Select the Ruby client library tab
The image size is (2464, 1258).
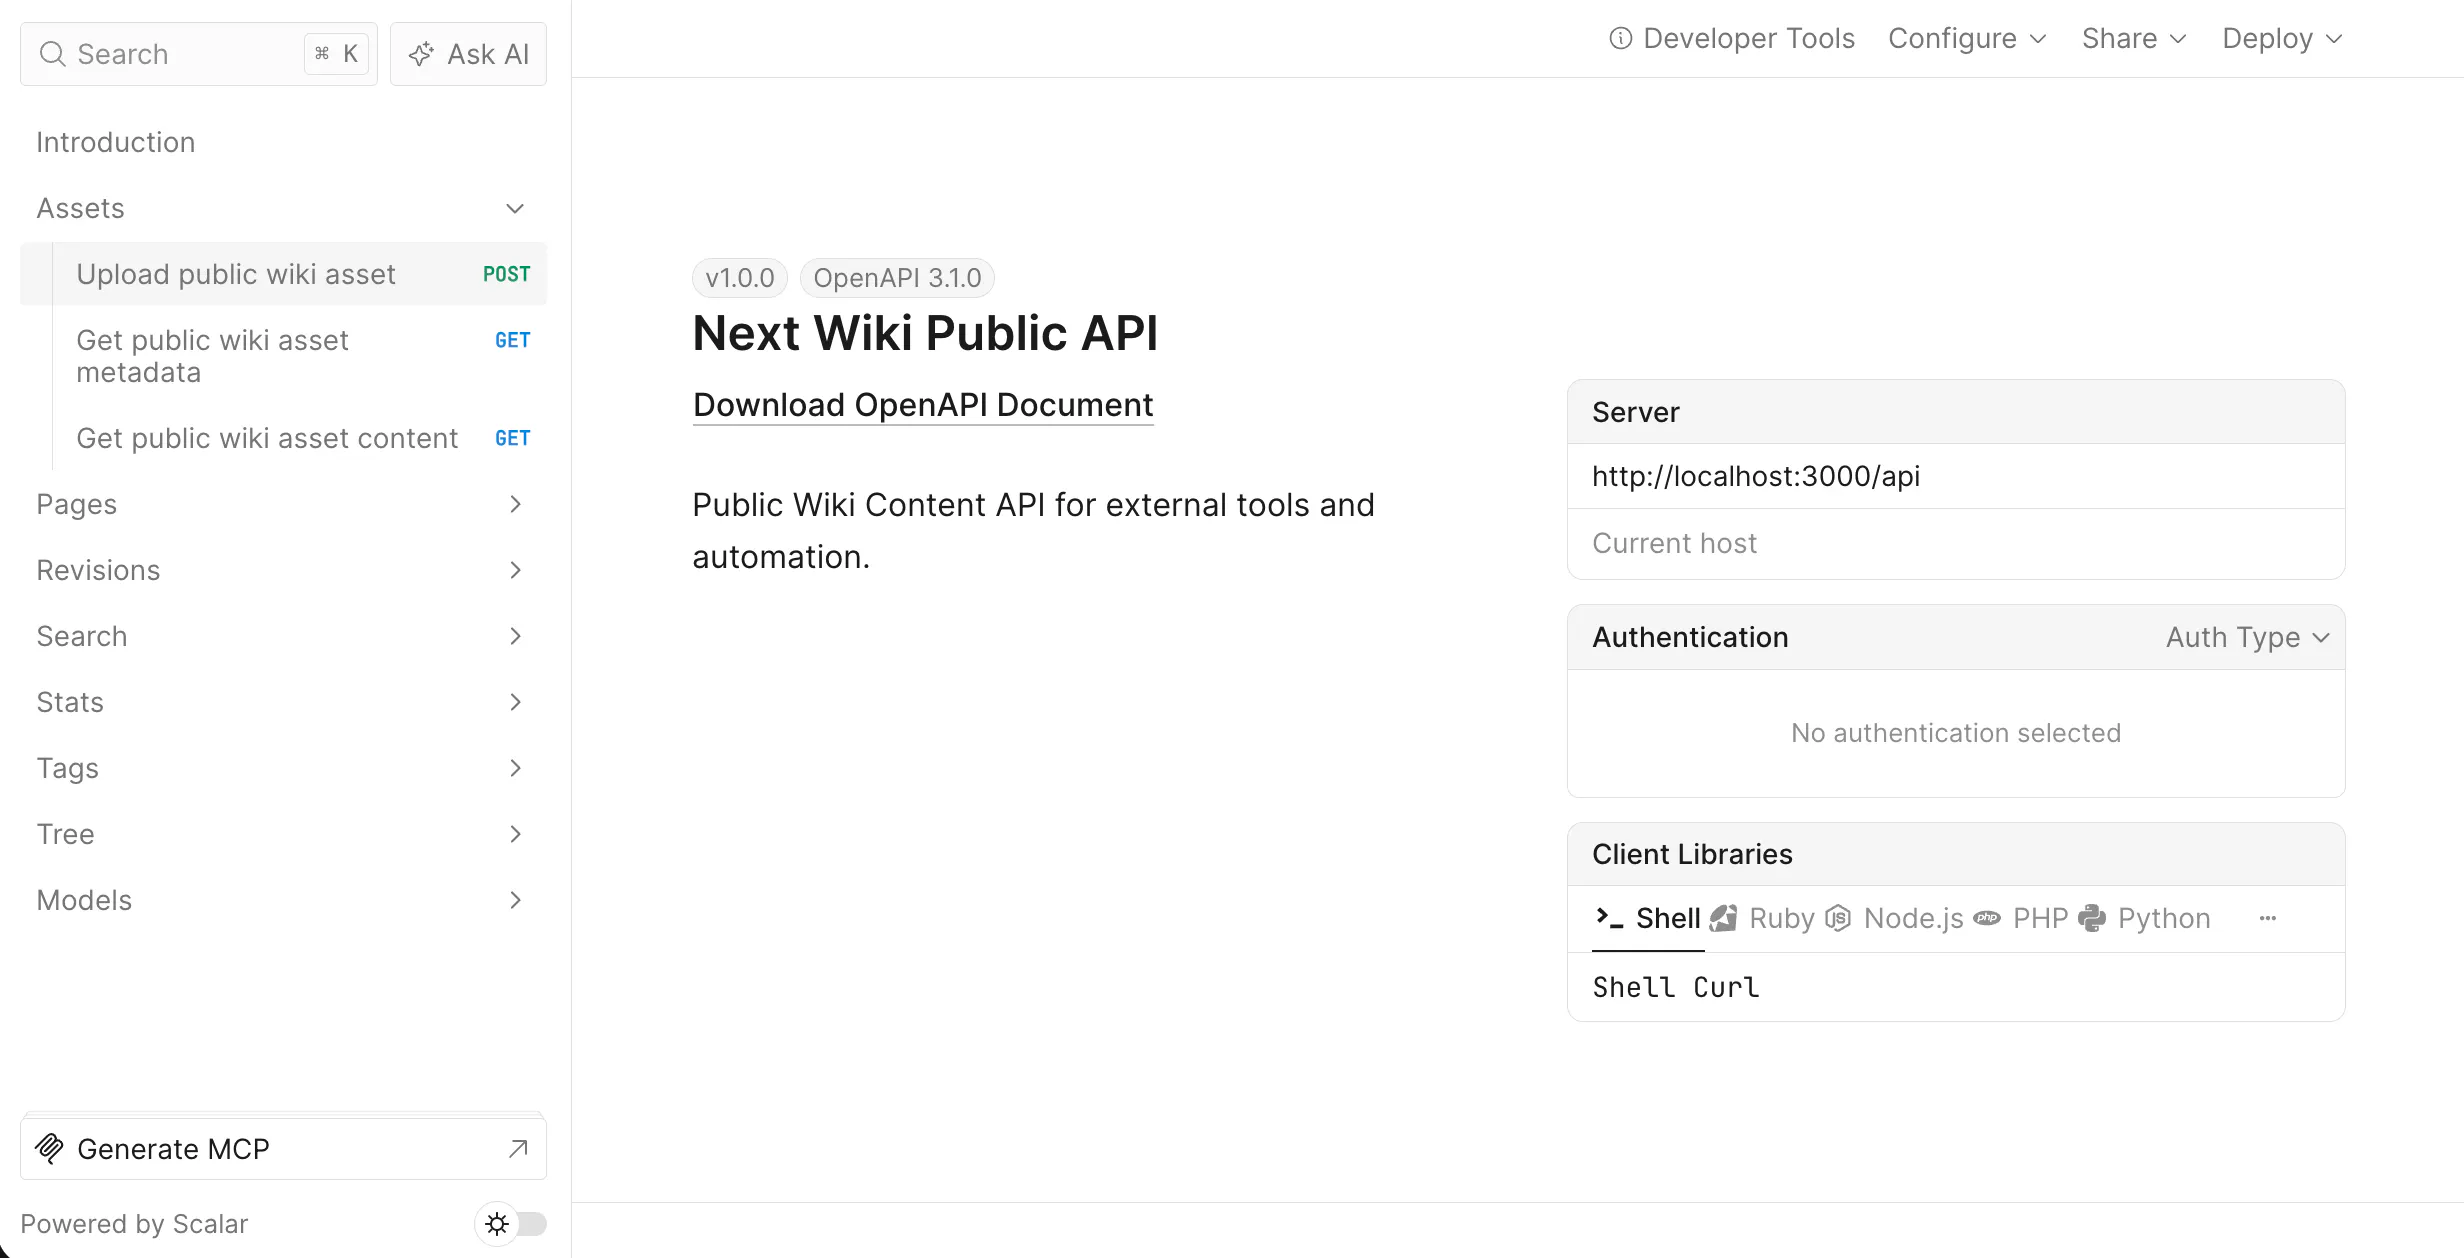(x=1762, y=918)
